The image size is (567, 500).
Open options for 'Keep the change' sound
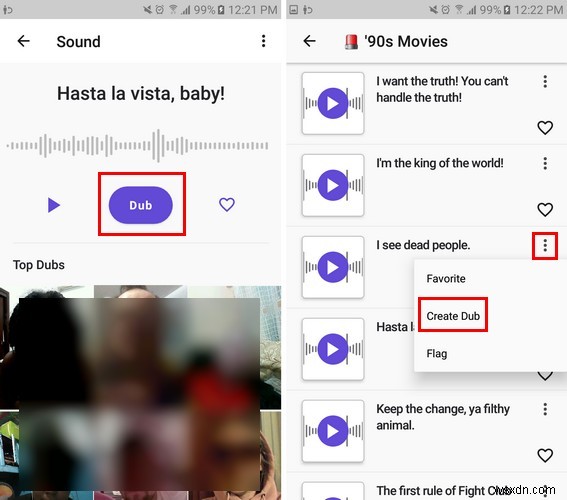(x=545, y=409)
